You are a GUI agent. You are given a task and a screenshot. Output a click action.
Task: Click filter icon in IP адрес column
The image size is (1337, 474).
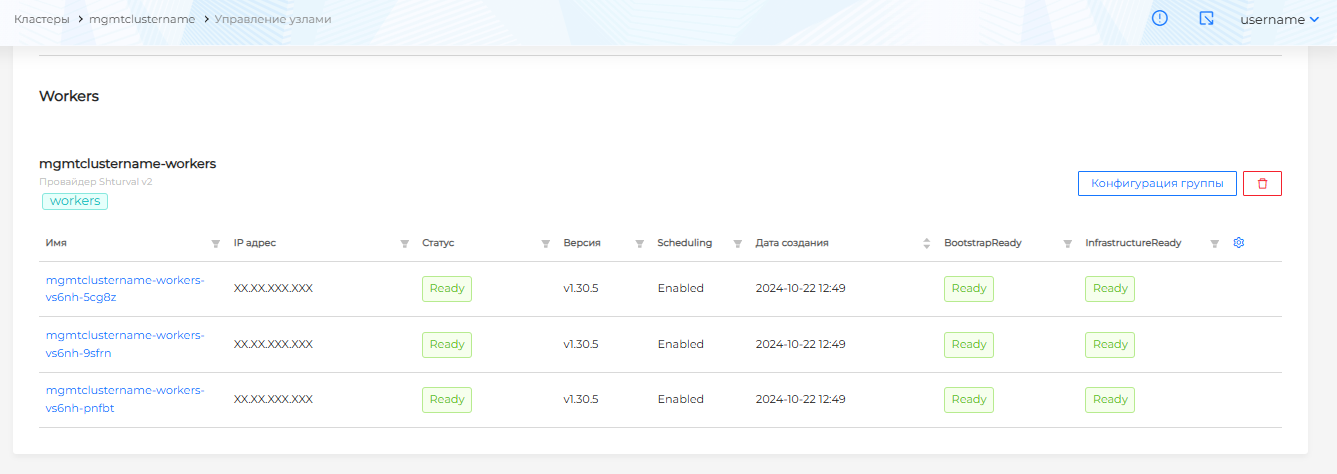[405, 243]
